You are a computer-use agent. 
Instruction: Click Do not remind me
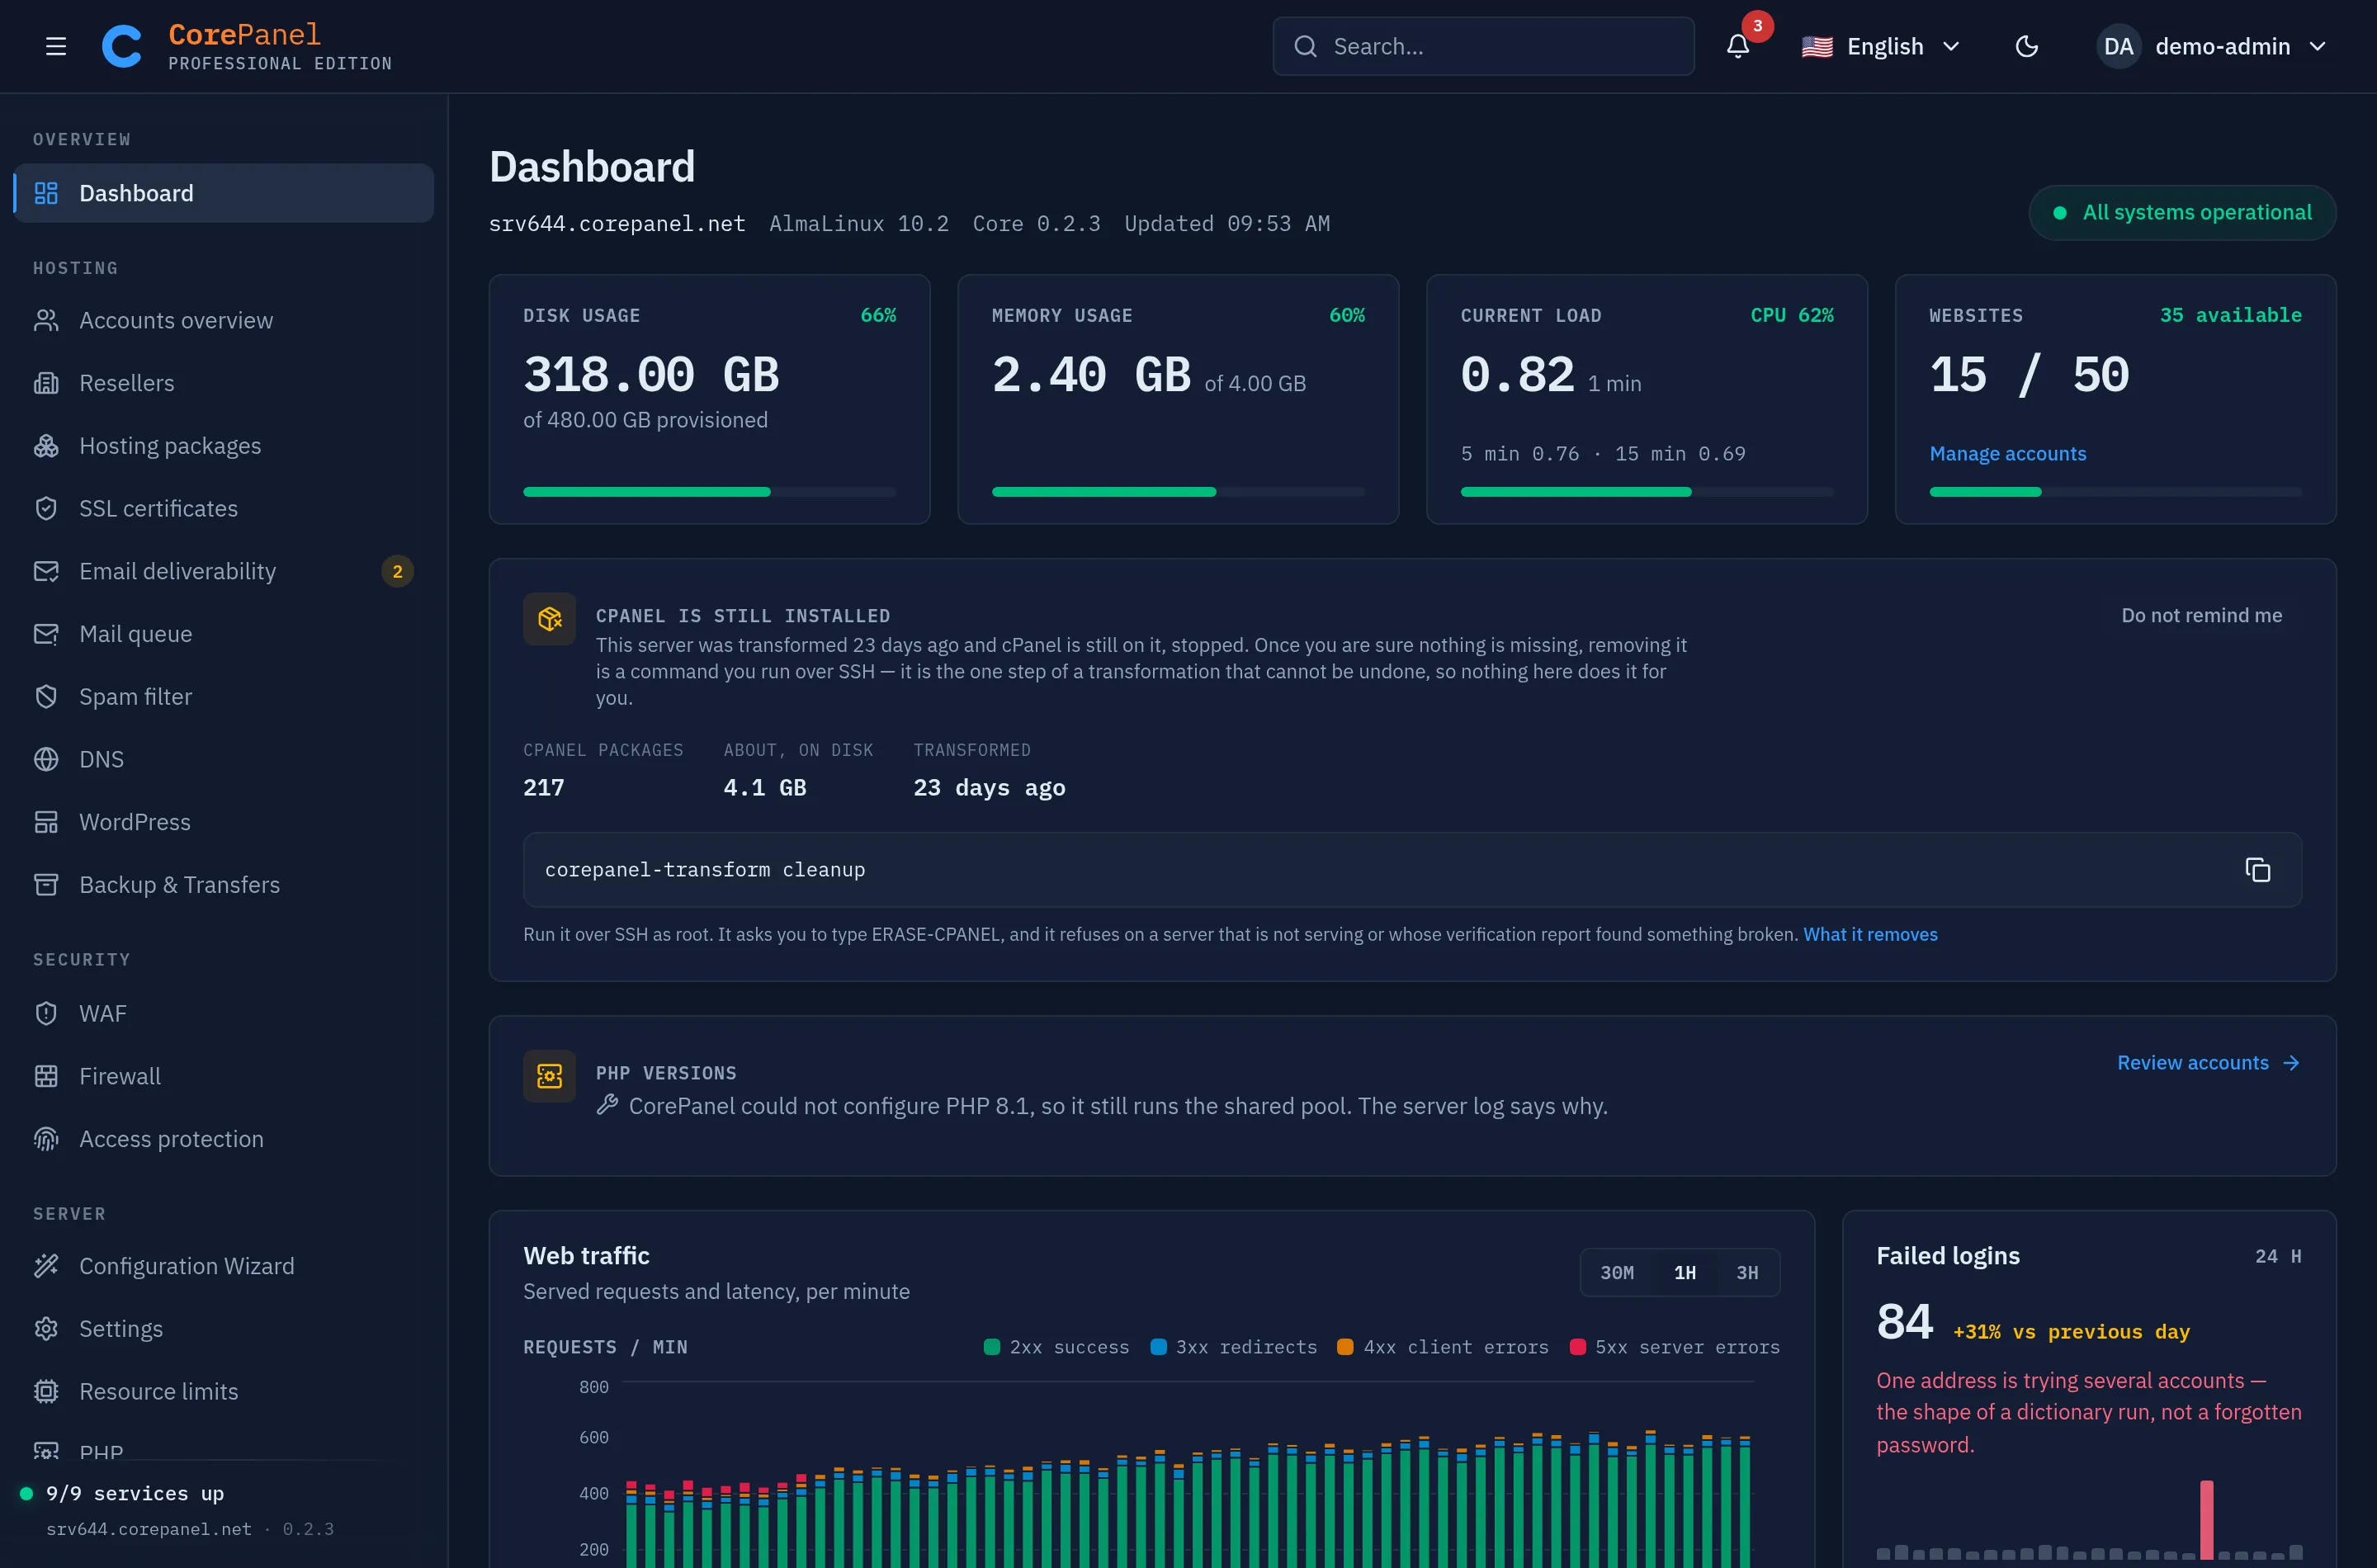[2201, 616]
